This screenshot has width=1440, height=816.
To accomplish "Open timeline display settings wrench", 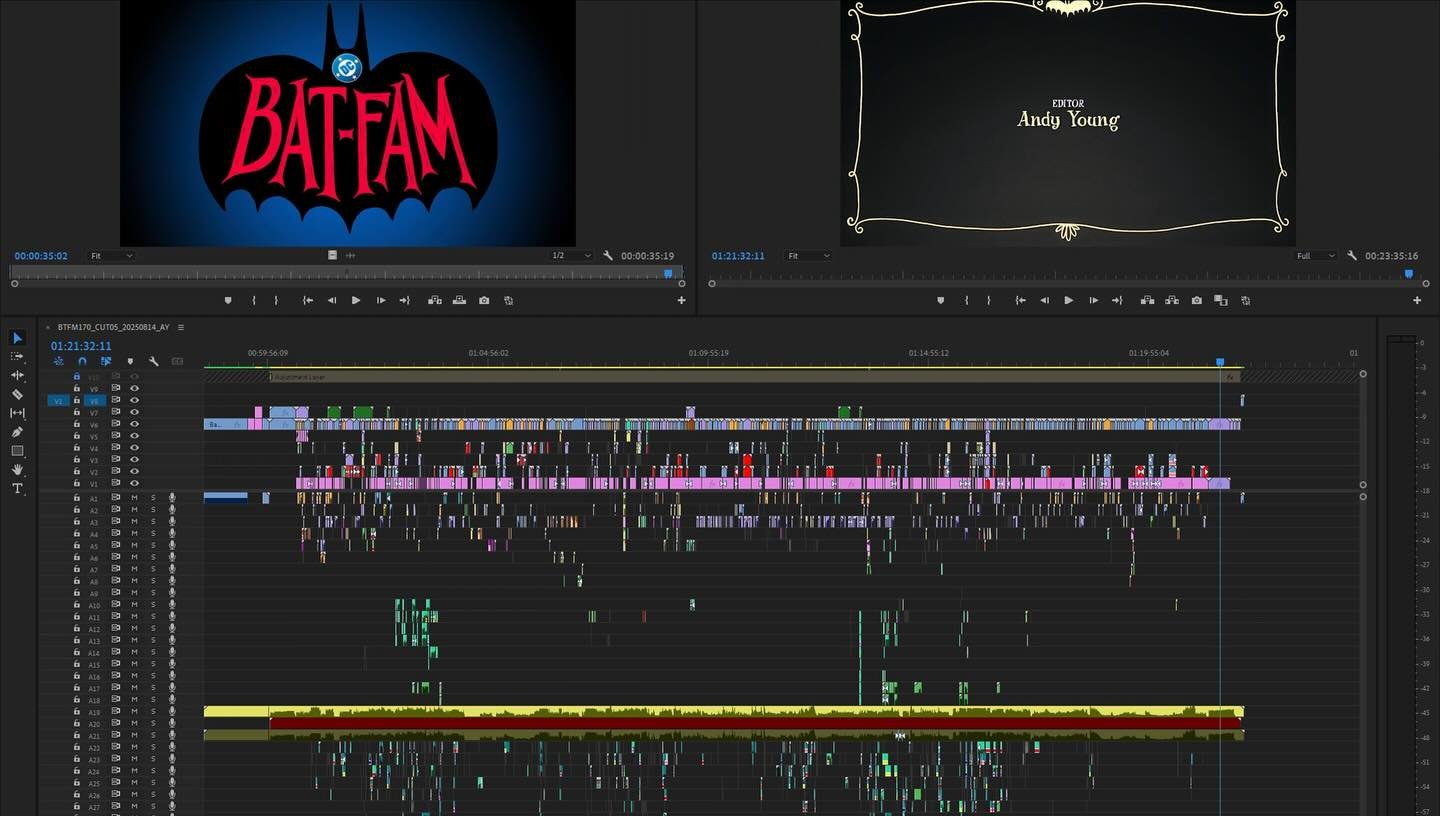I will point(154,361).
